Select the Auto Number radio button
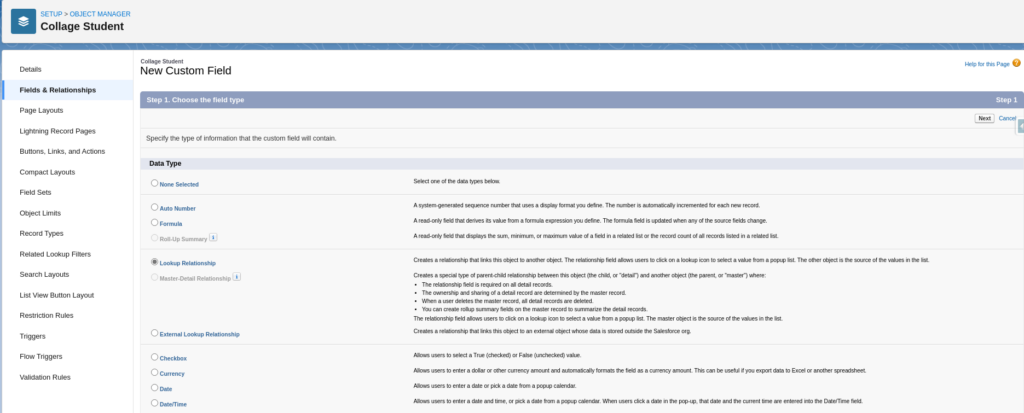The image size is (1024, 413). pyautogui.click(x=154, y=207)
